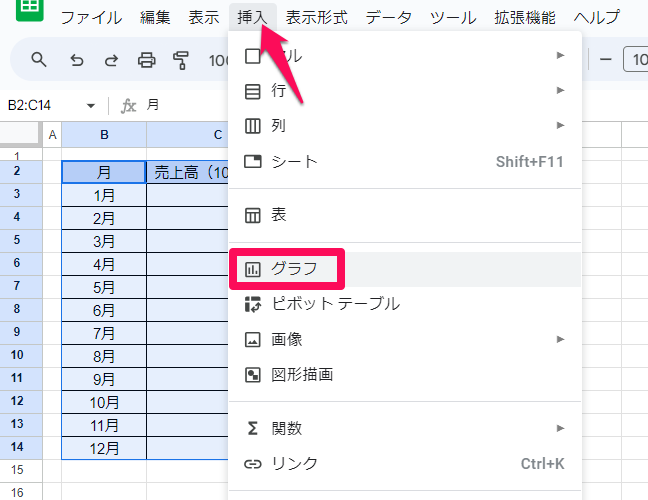Select column B header

(x=104, y=135)
